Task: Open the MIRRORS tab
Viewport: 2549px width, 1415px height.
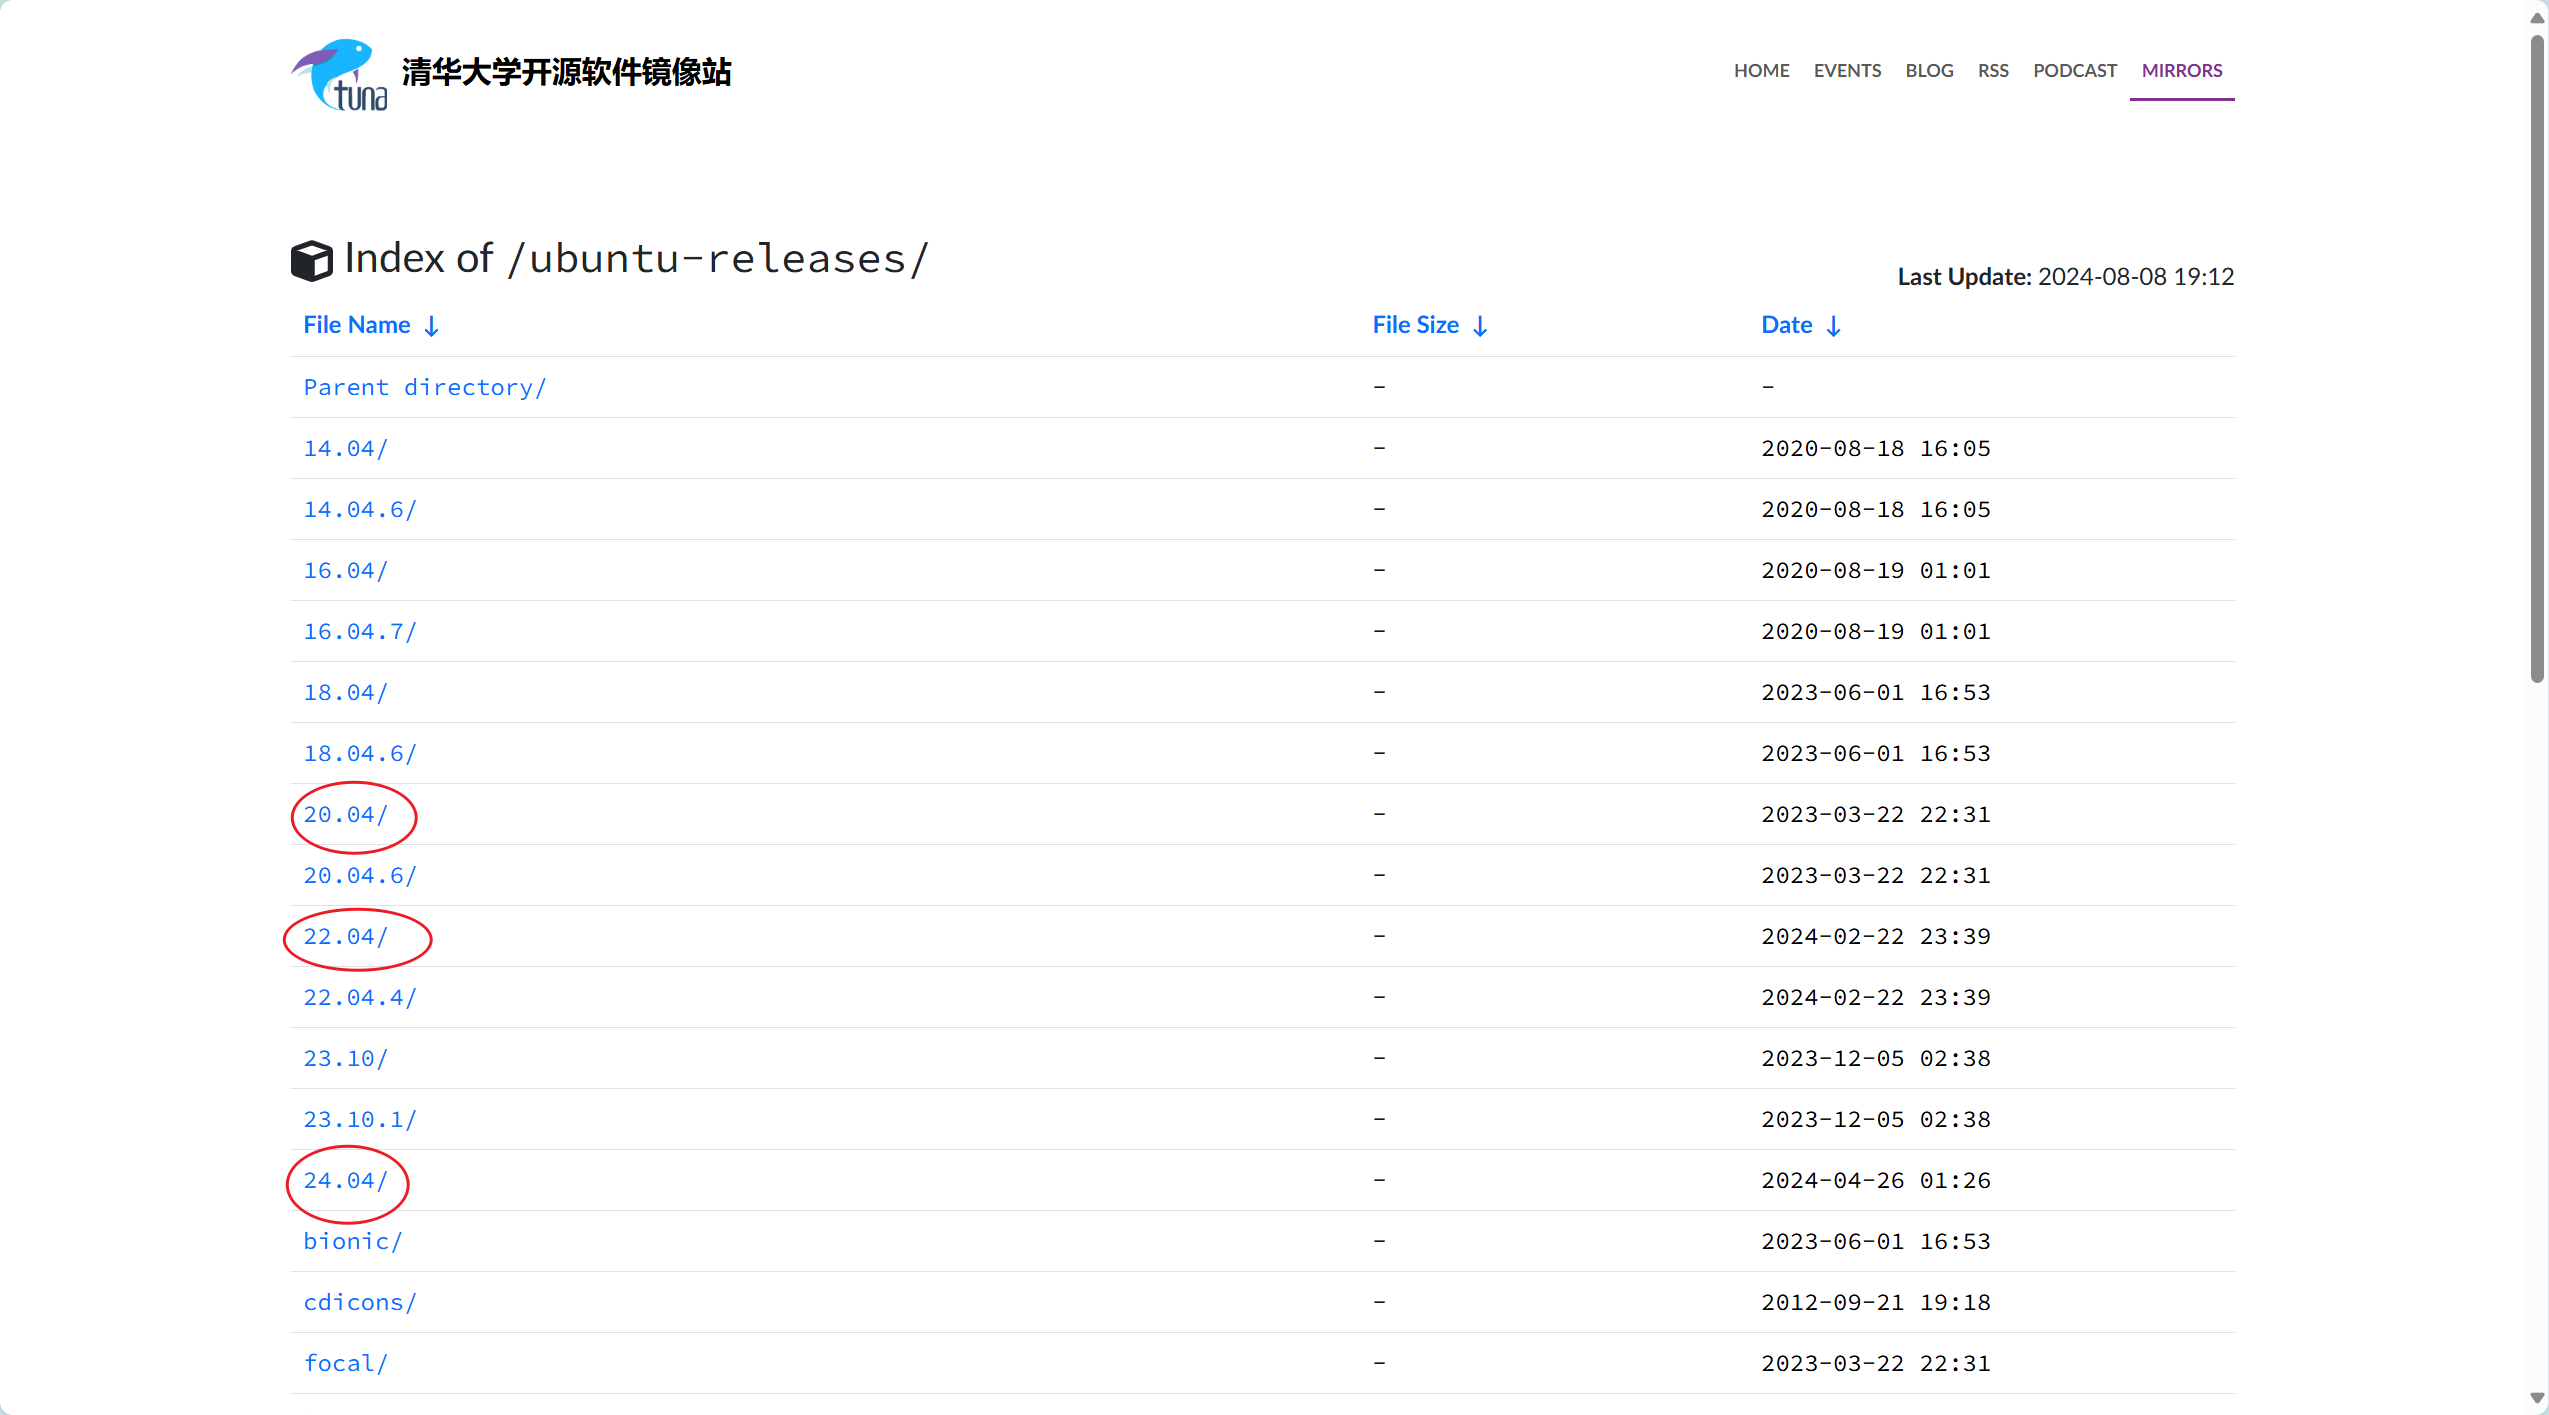Action: tap(2182, 71)
